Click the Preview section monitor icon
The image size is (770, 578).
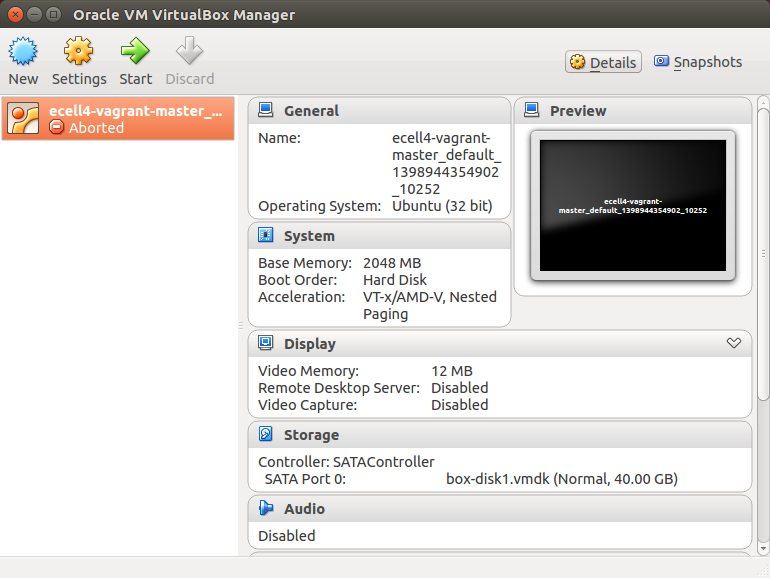tap(531, 110)
